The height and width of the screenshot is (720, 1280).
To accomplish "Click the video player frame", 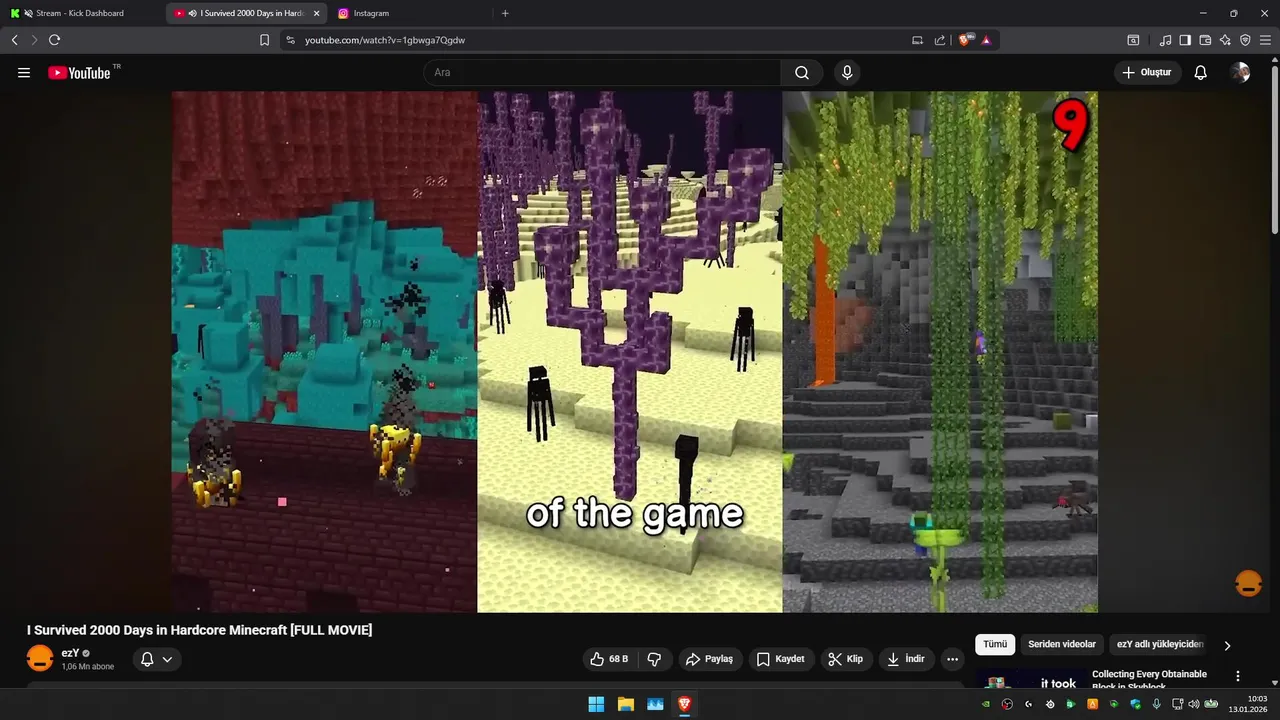I will (635, 352).
